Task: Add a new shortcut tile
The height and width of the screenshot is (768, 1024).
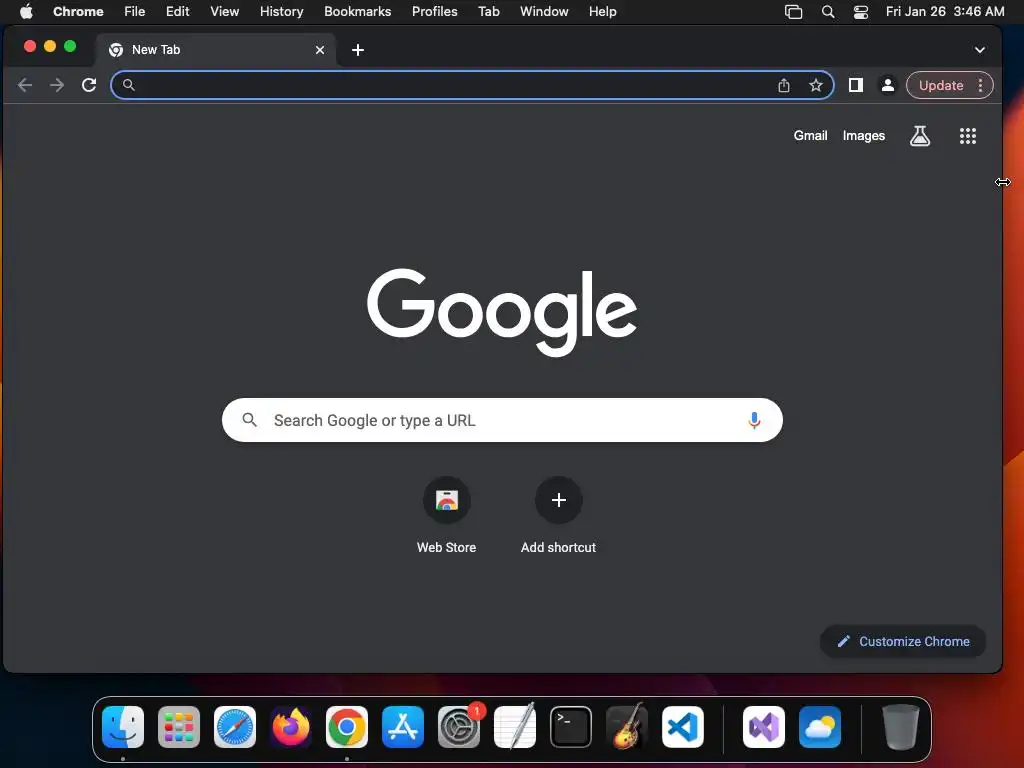Action: coord(558,515)
